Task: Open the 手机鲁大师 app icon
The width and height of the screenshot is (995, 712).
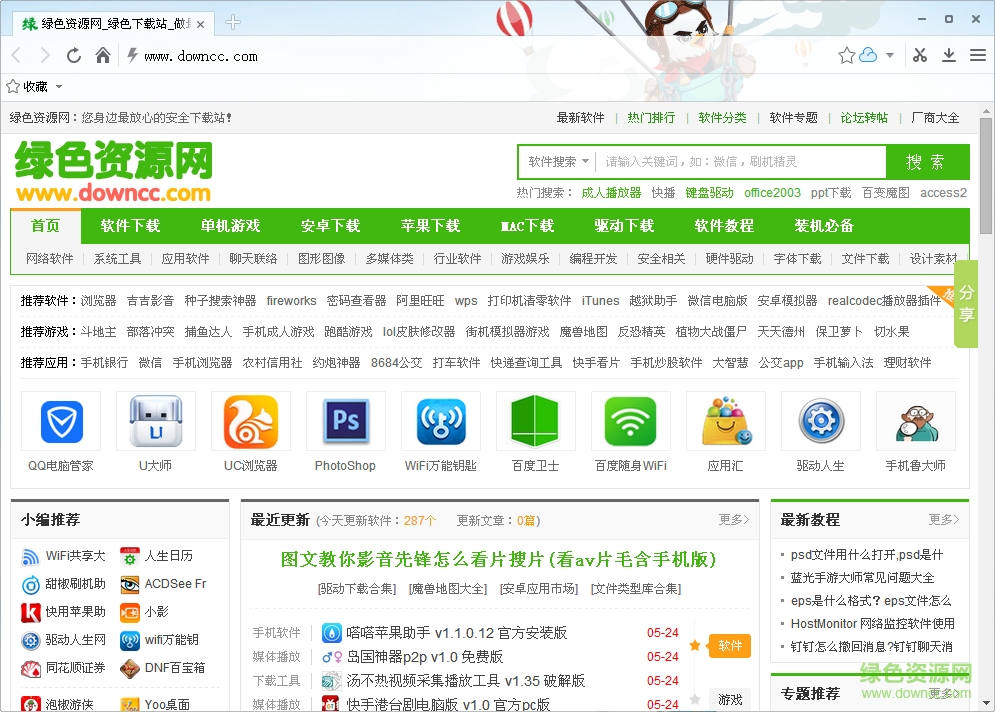Action: pyautogui.click(x=916, y=423)
